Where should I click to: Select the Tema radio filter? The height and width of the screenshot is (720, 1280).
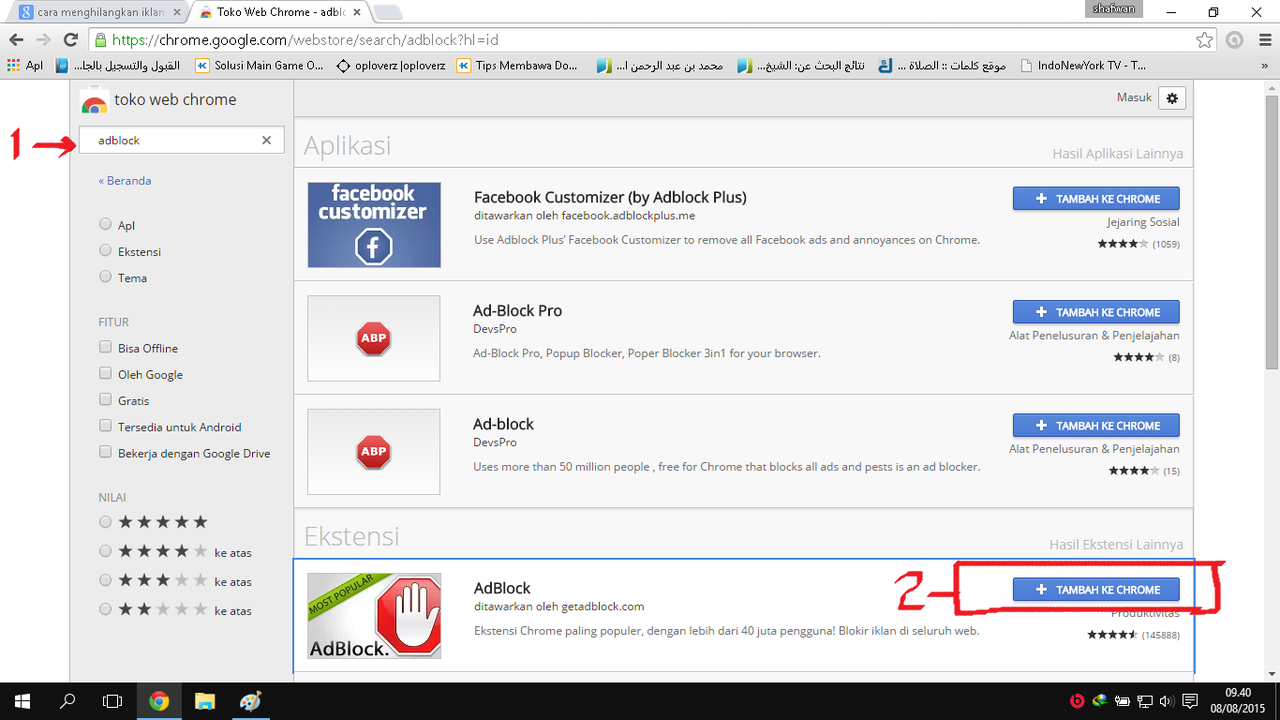tap(106, 277)
